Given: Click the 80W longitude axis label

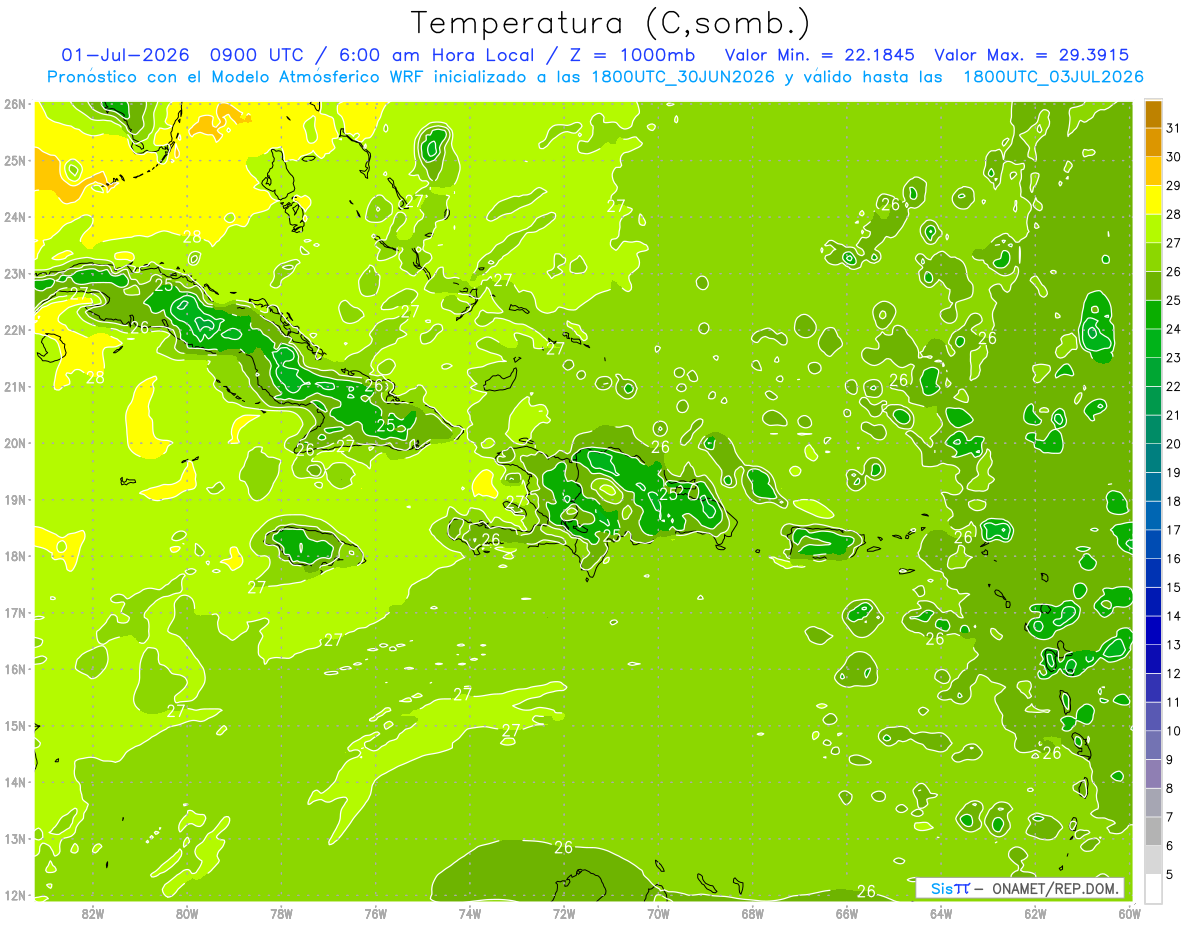Looking at the screenshot, I should click(x=186, y=912).
